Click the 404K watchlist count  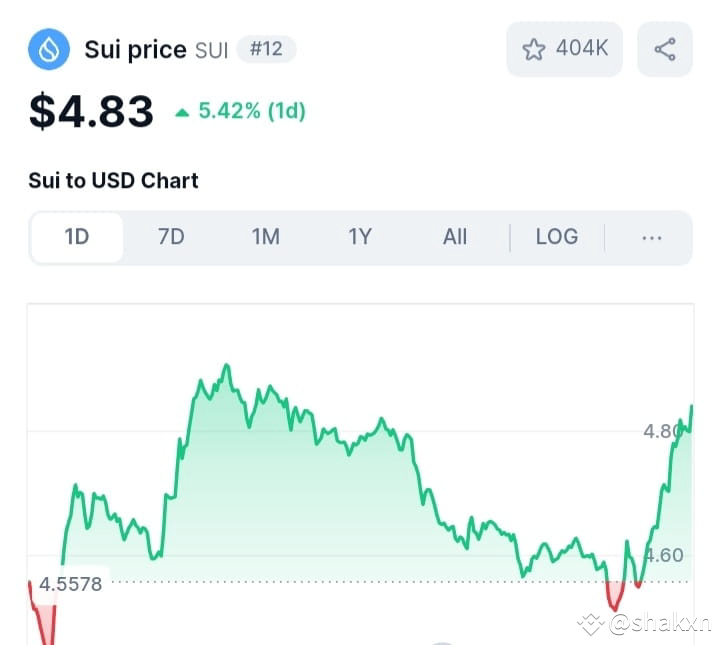tap(582, 48)
